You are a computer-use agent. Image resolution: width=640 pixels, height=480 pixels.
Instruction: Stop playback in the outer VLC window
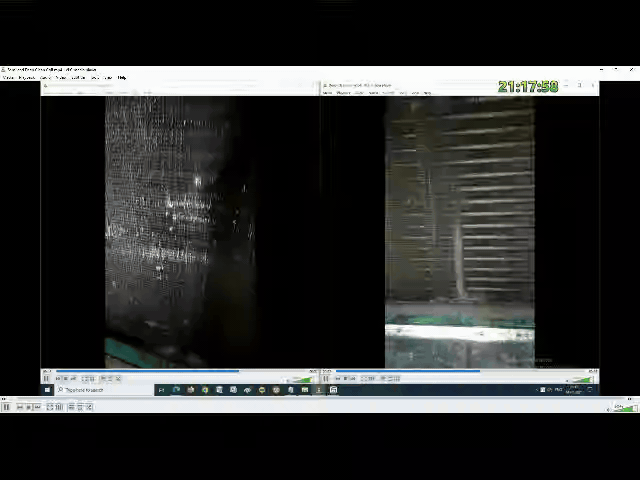(29, 407)
